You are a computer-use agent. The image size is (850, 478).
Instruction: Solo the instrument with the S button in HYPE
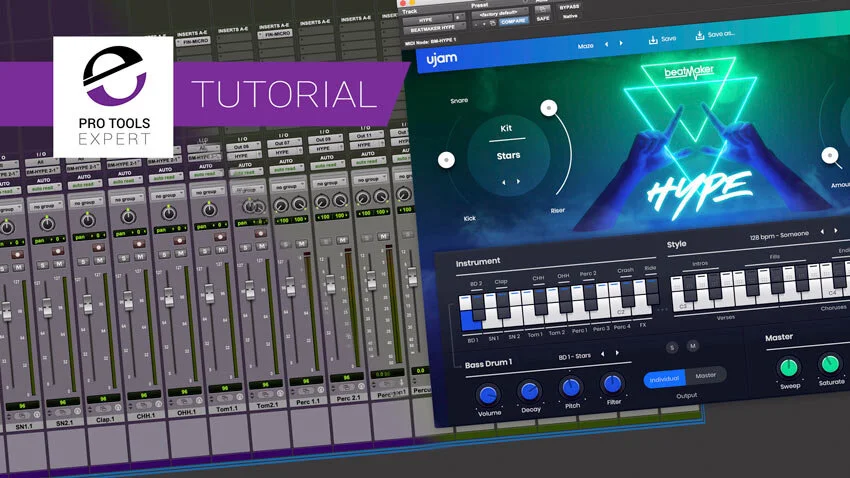(x=672, y=347)
